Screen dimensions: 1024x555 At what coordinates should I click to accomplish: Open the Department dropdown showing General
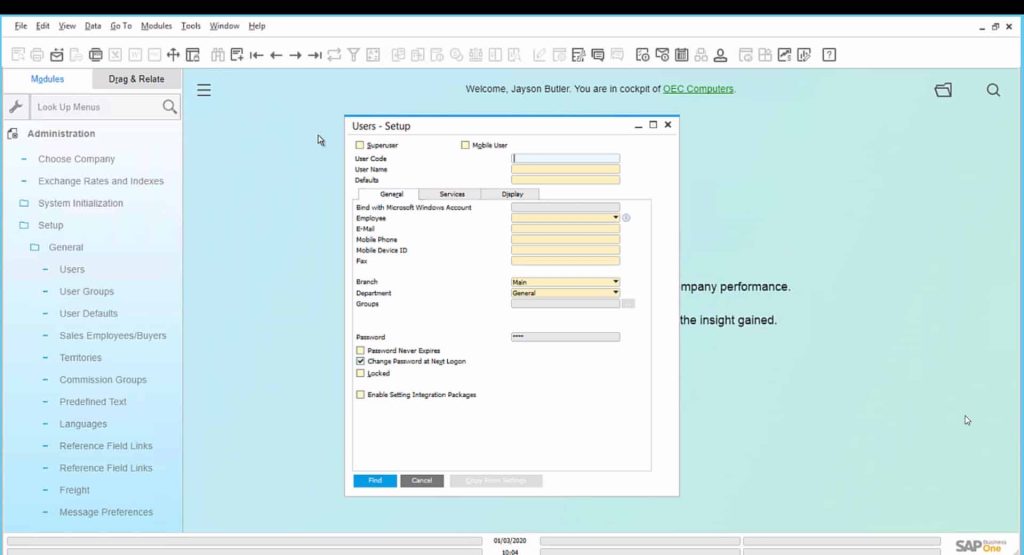click(x=615, y=293)
